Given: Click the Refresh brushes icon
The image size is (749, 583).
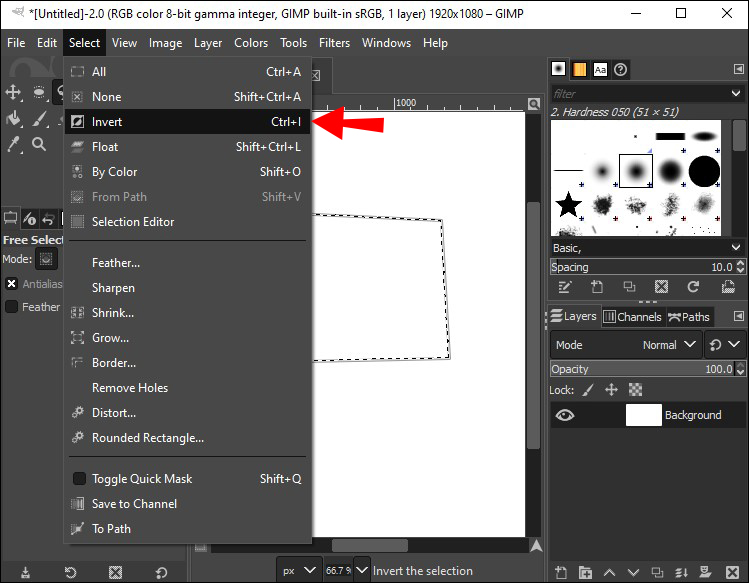Looking at the screenshot, I should coord(693,287).
